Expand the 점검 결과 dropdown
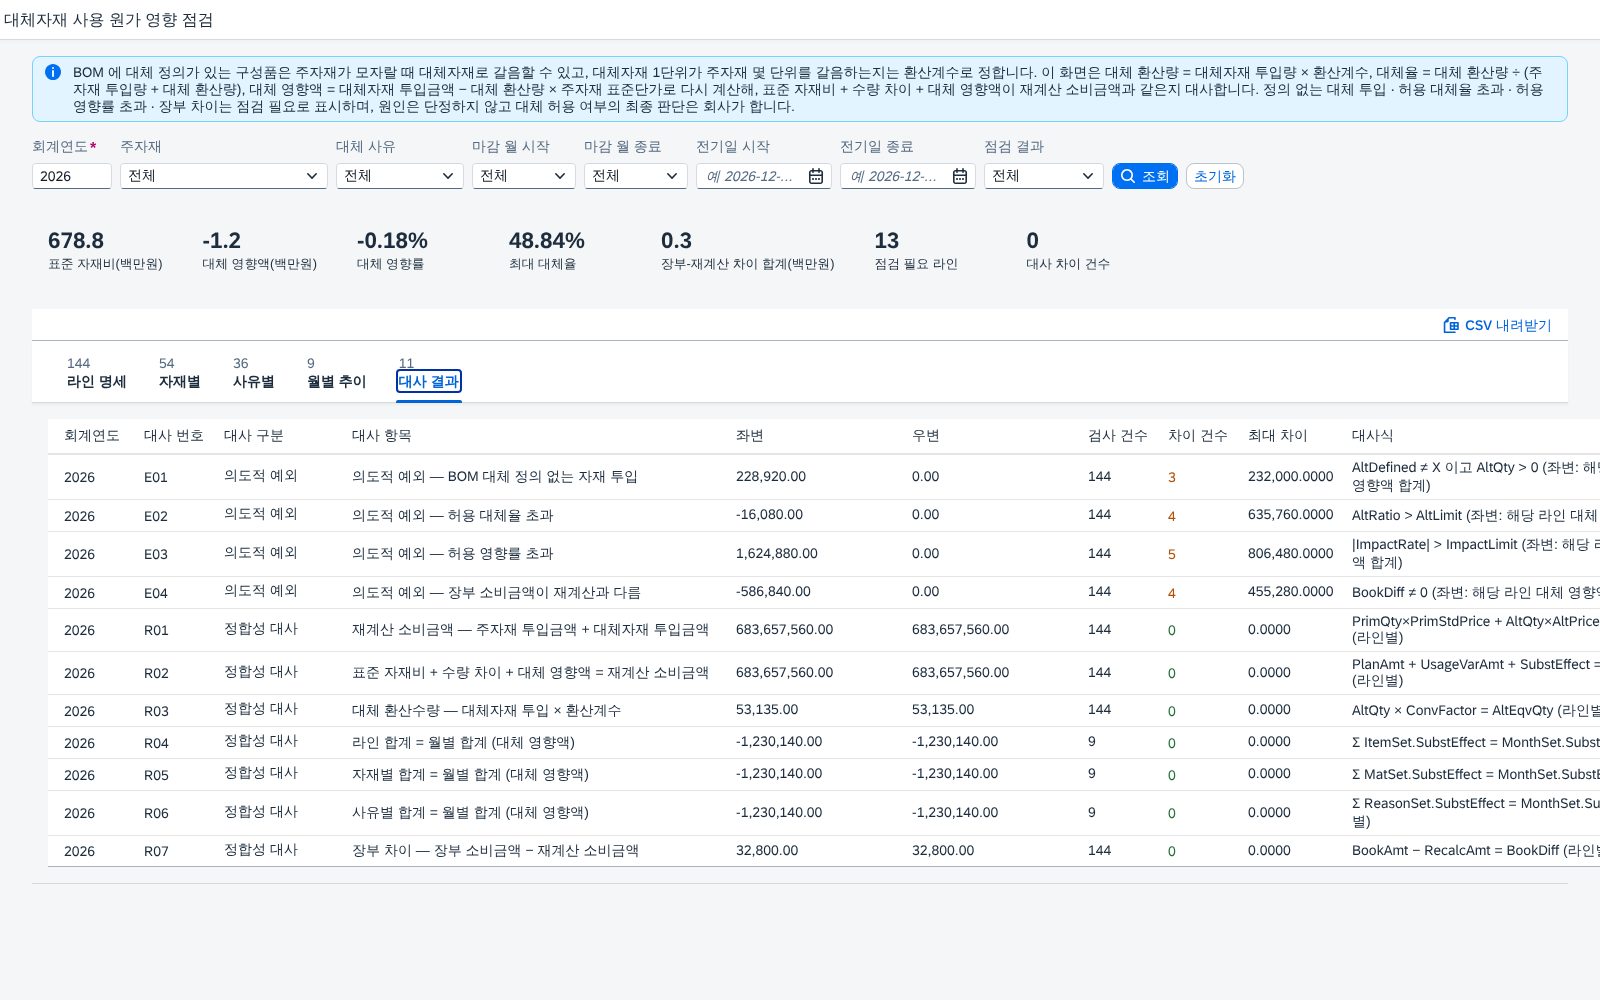Viewport: 1600px width, 1000px height. [1044, 176]
